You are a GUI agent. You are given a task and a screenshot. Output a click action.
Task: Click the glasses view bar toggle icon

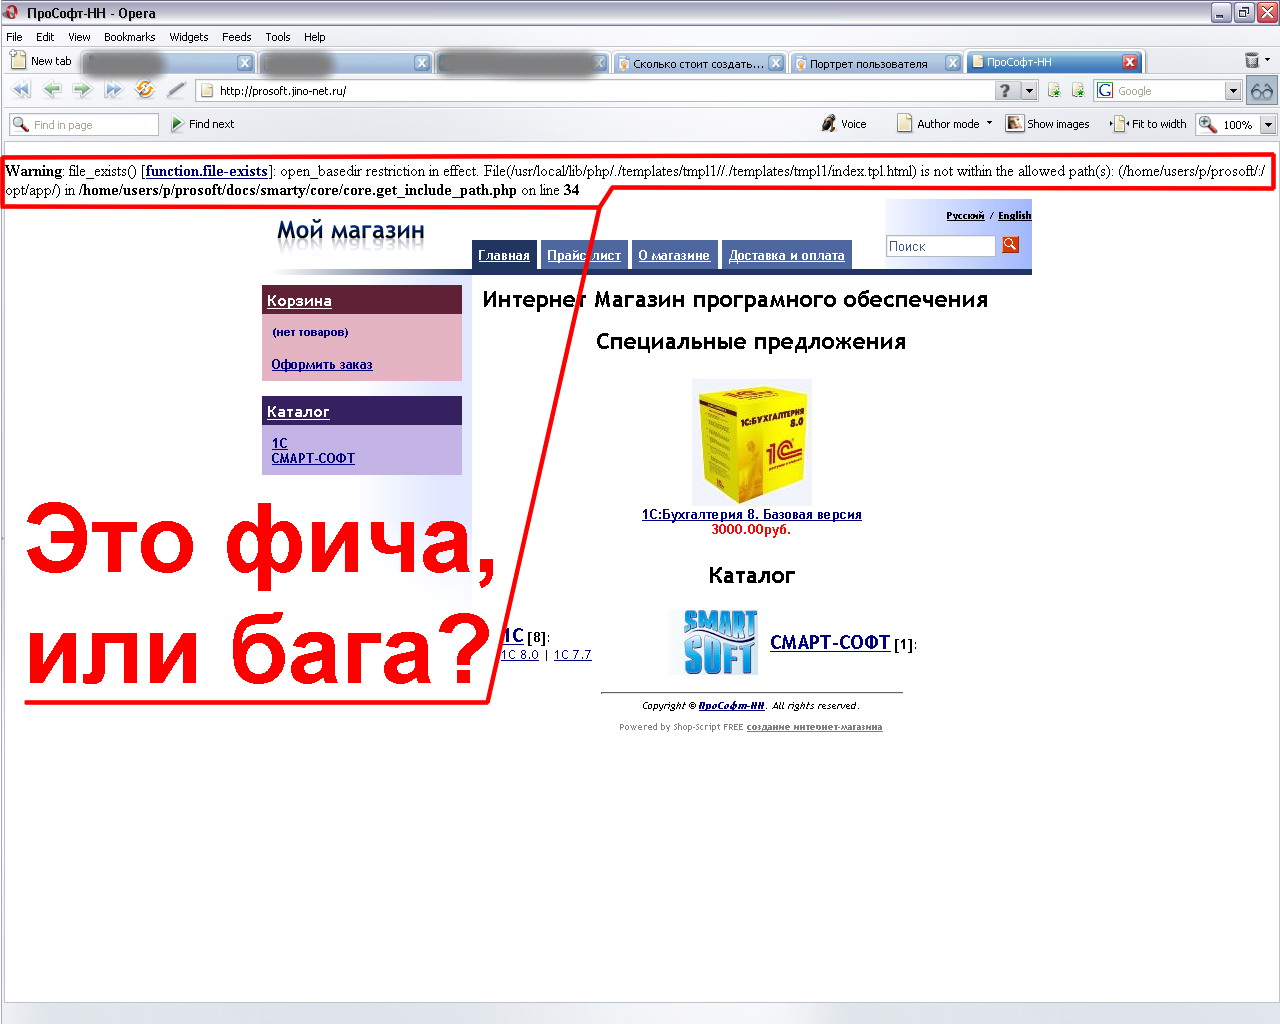(x=1262, y=91)
